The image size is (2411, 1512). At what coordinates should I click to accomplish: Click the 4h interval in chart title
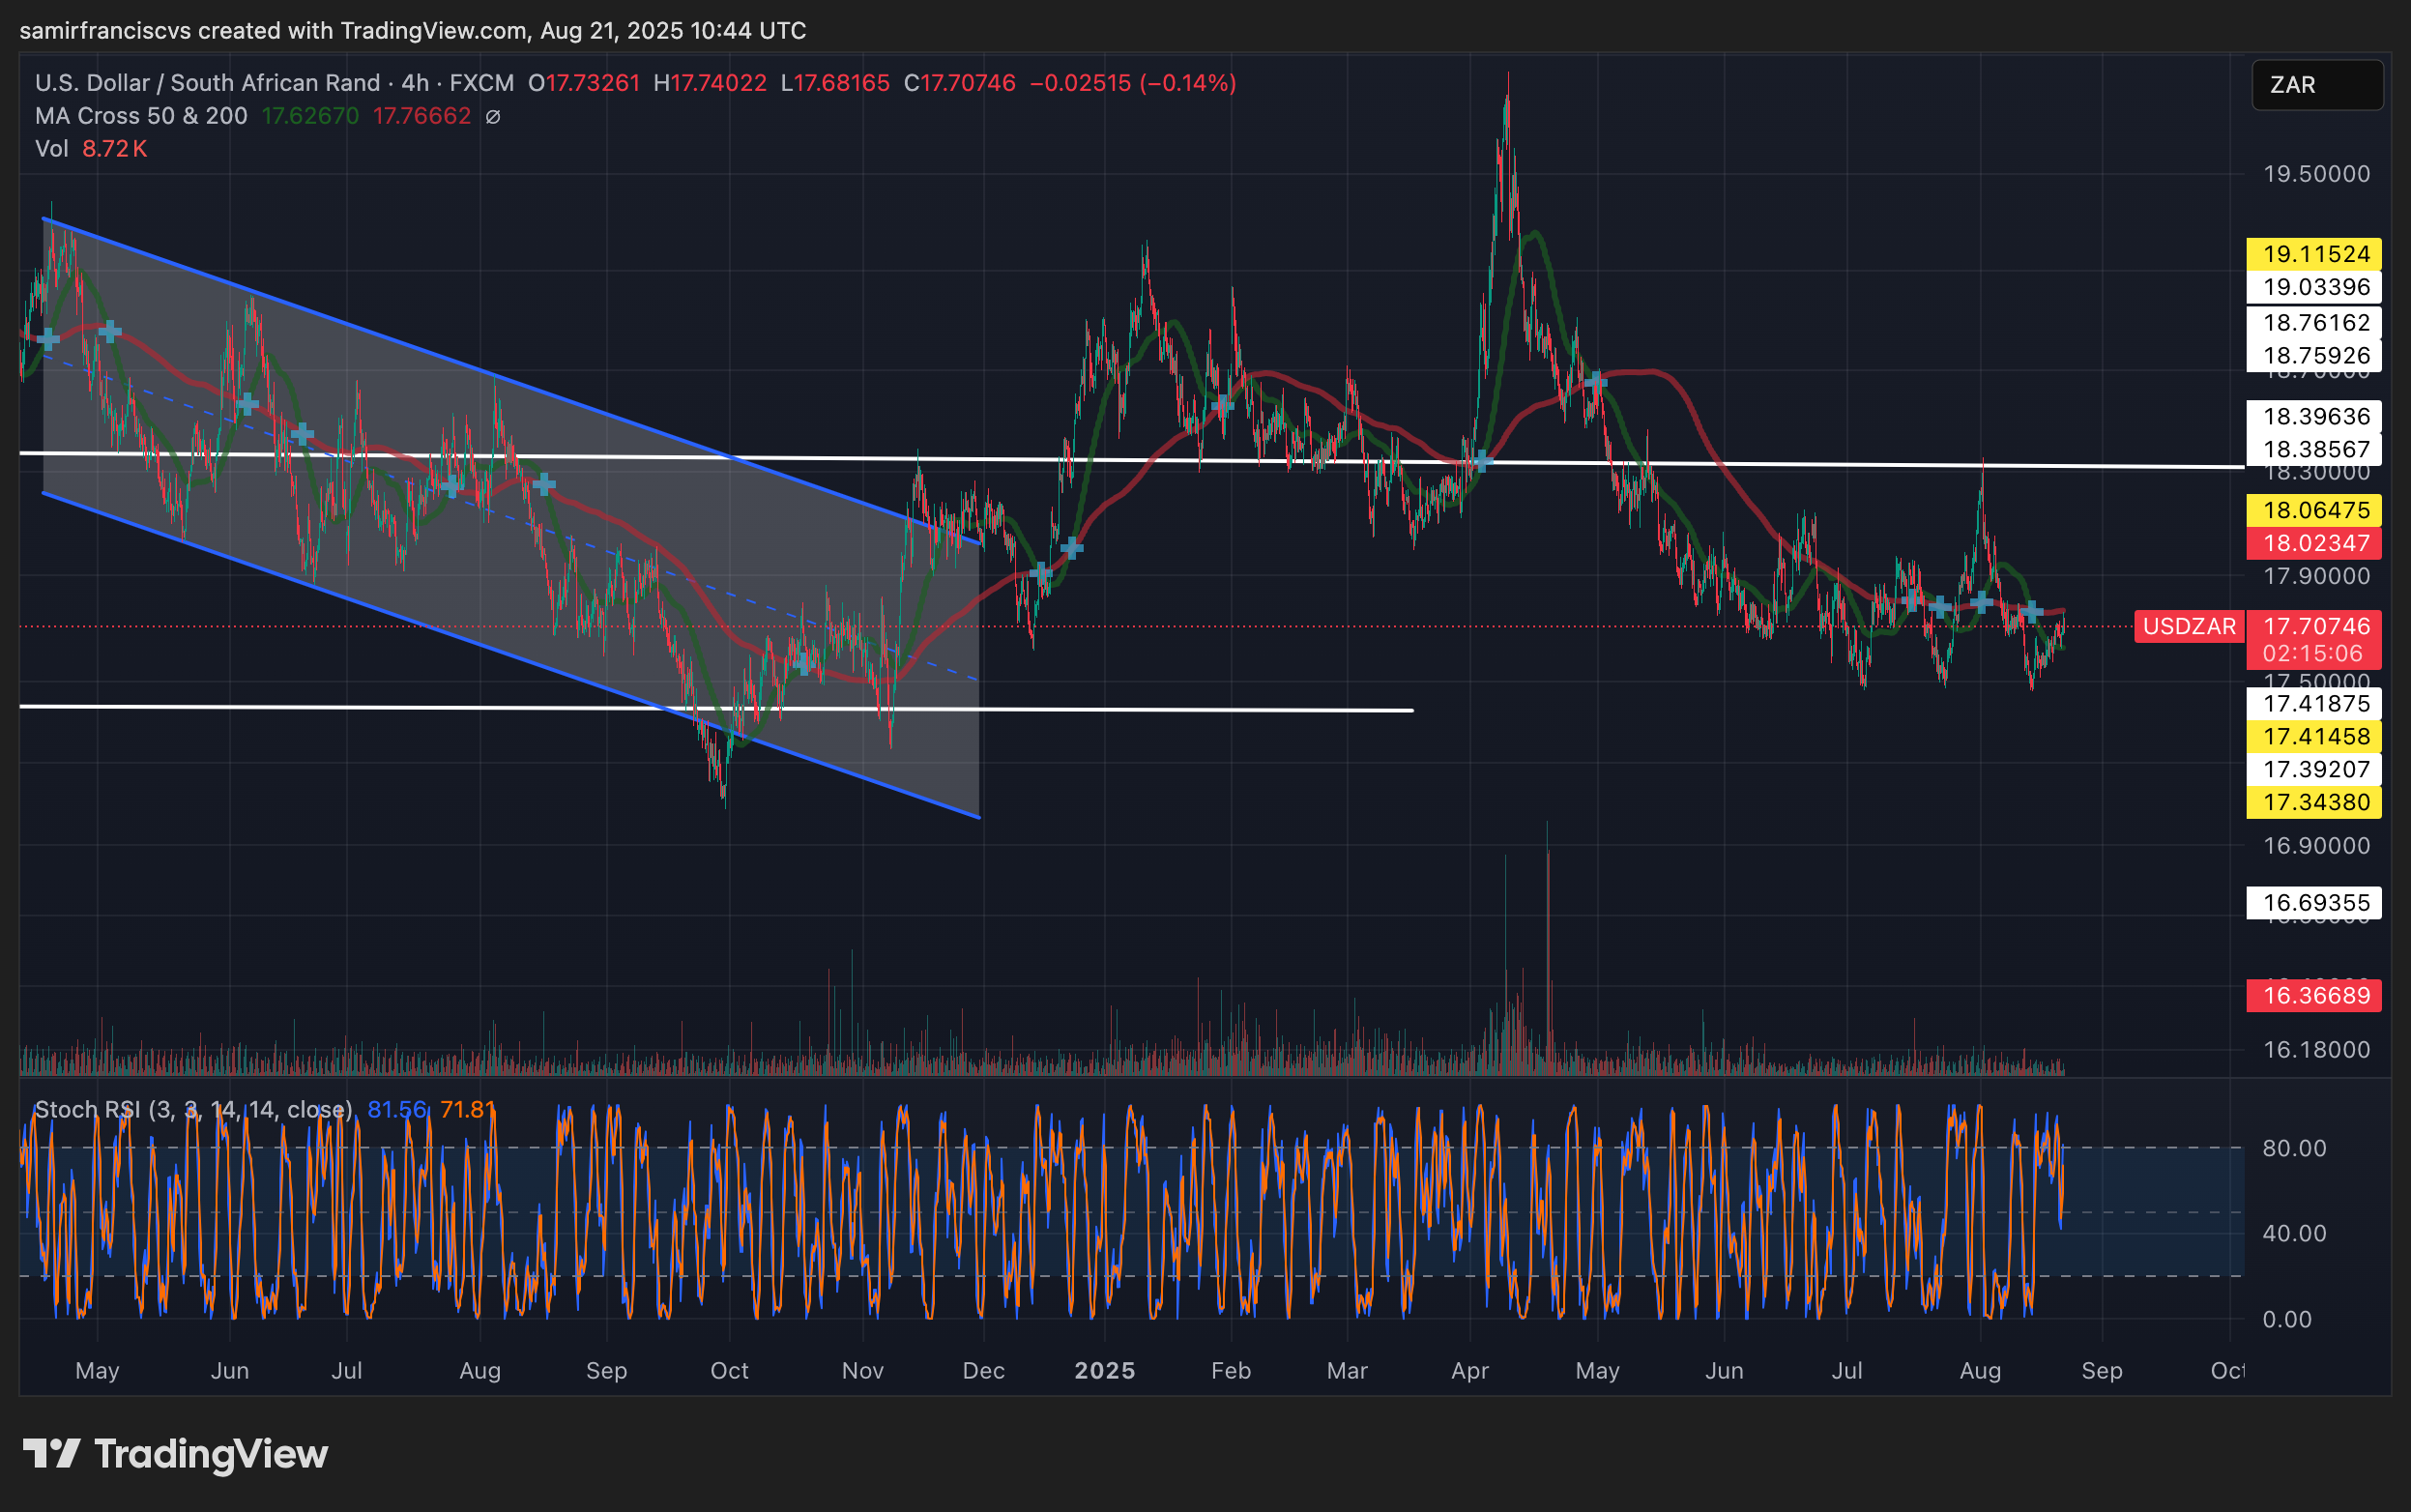(414, 83)
